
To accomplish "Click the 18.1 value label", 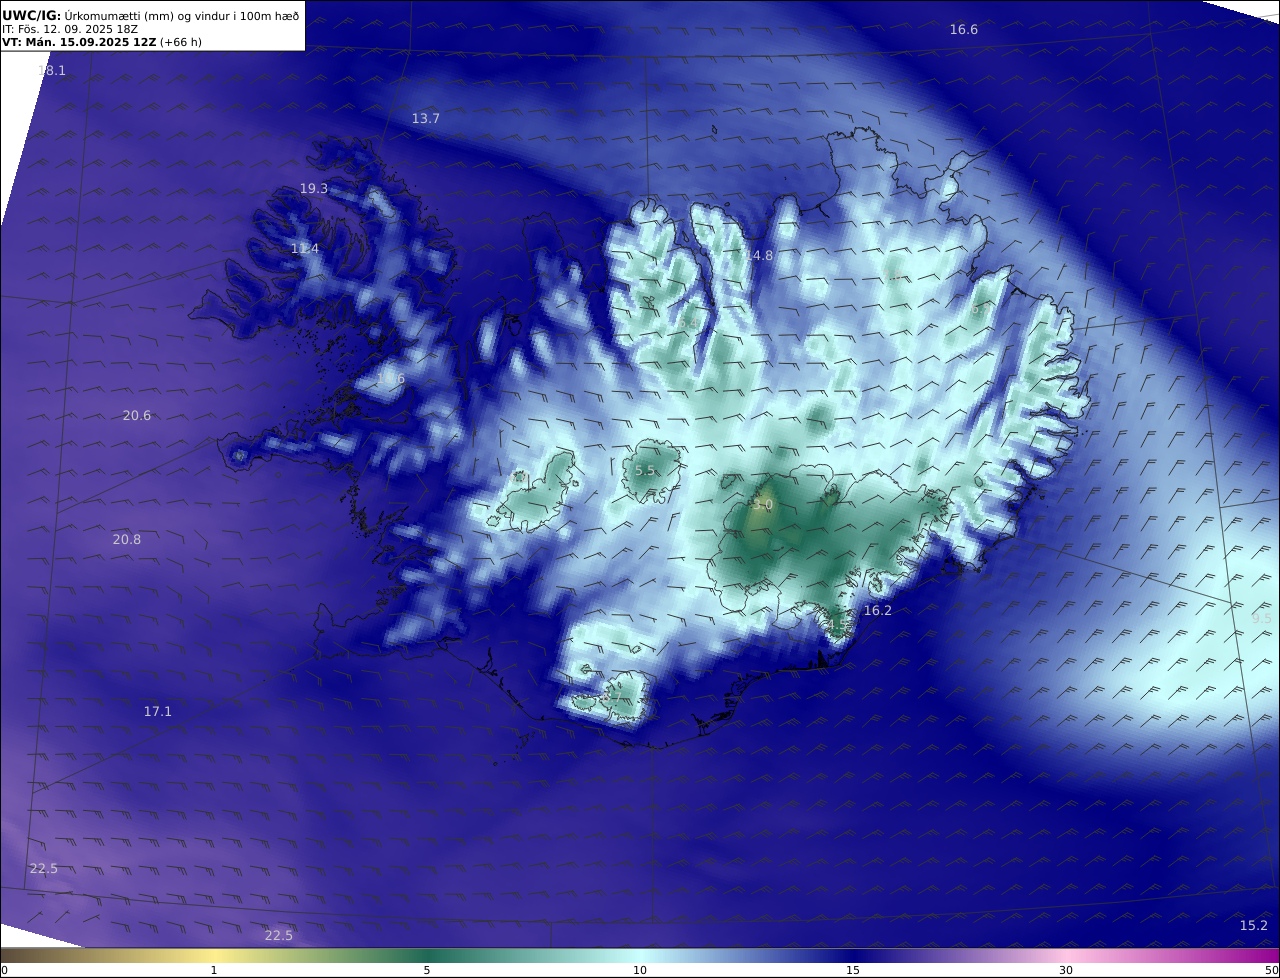I will [x=51, y=70].
